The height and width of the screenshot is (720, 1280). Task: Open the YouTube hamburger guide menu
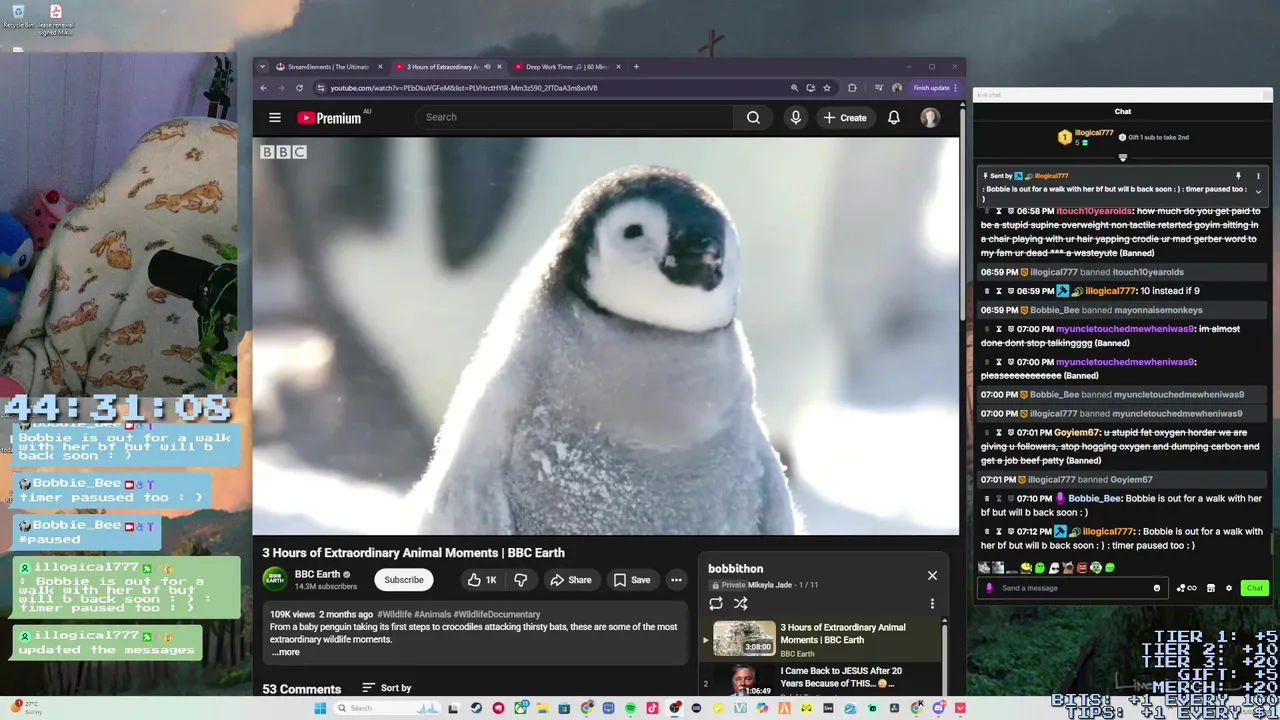coord(275,117)
